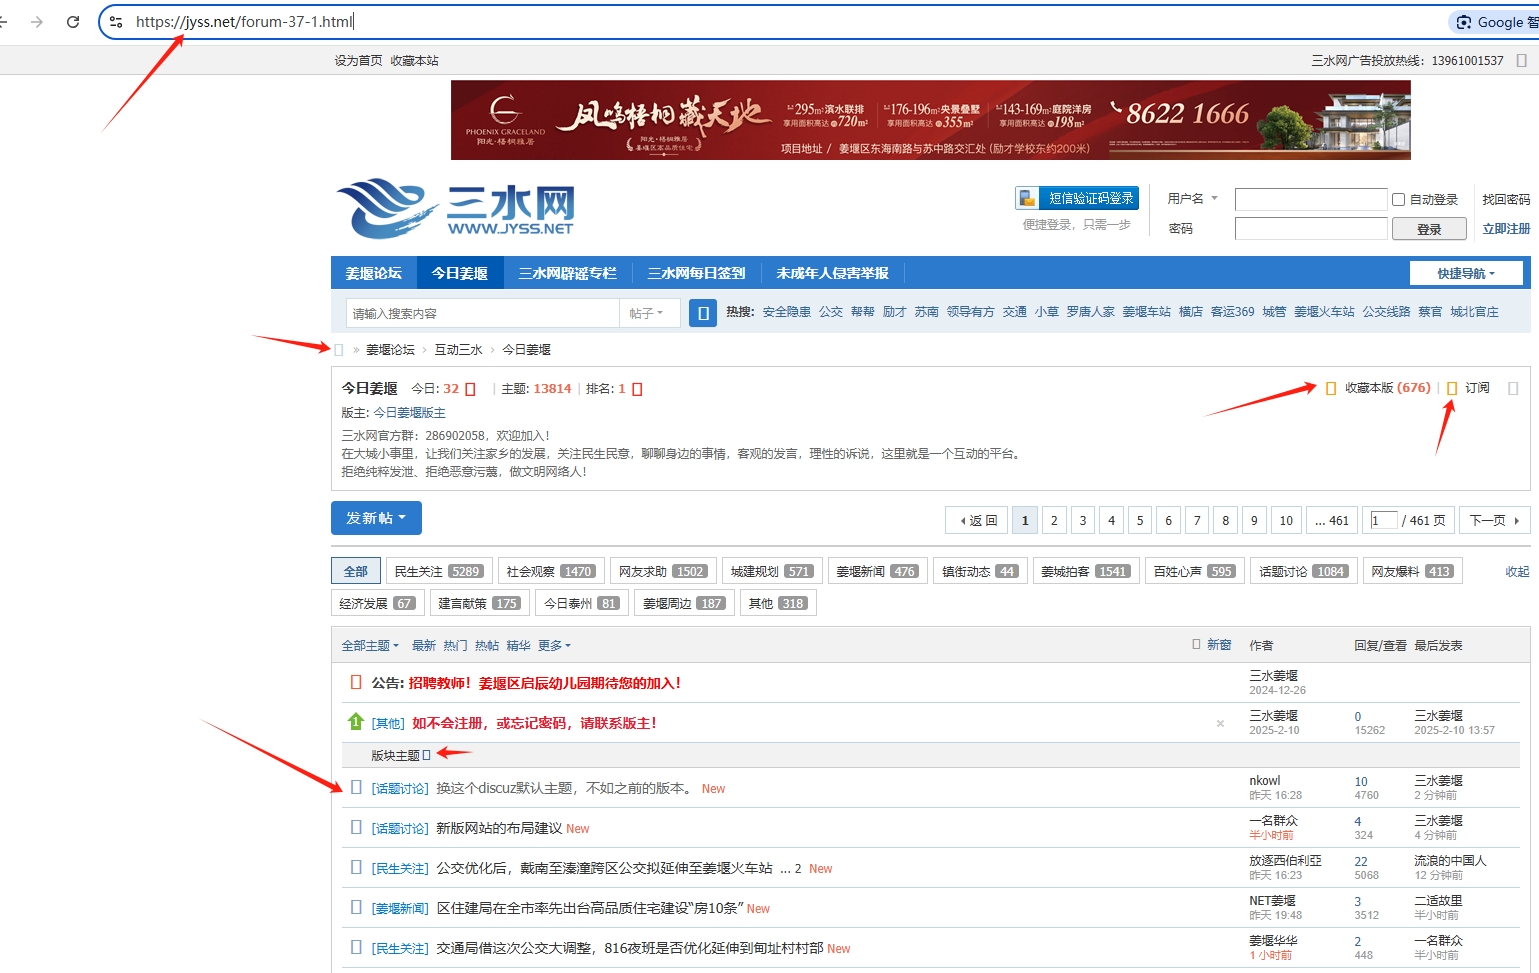
Task: Focus the 密码 input field
Action: click(1311, 229)
